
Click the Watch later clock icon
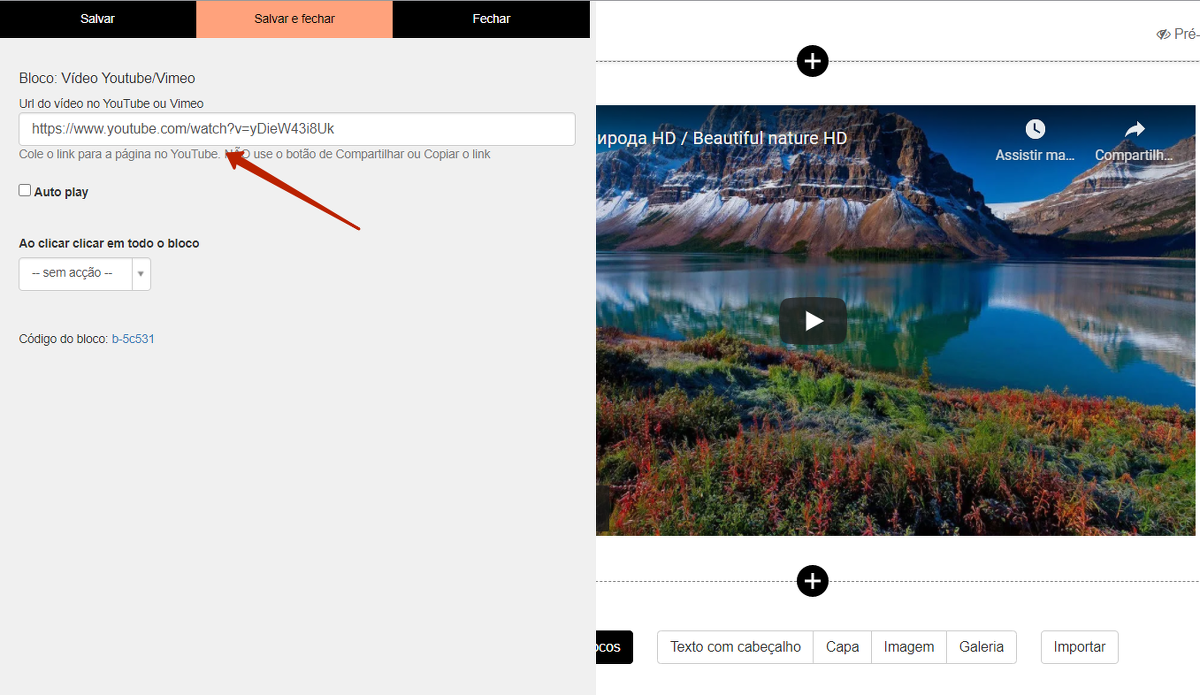(1035, 129)
